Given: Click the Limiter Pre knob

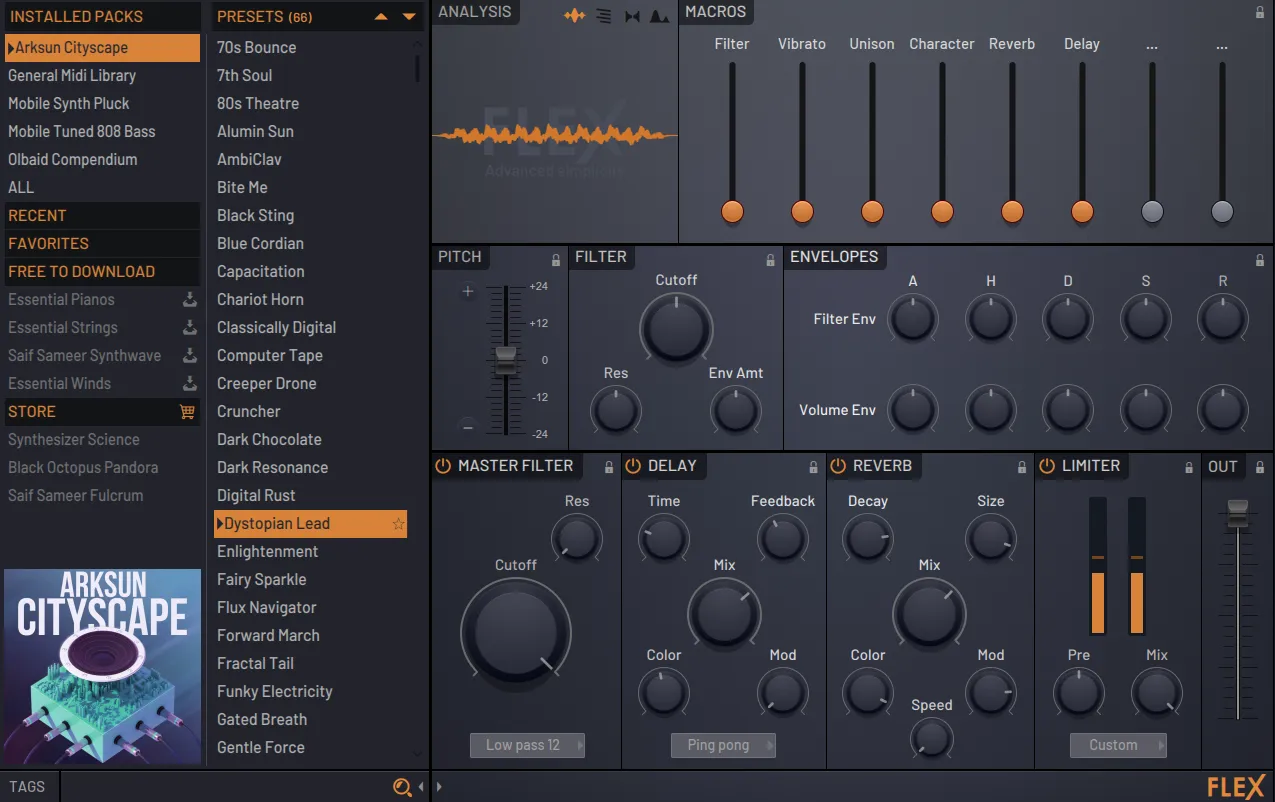Looking at the screenshot, I should (x=1078, y=692).
